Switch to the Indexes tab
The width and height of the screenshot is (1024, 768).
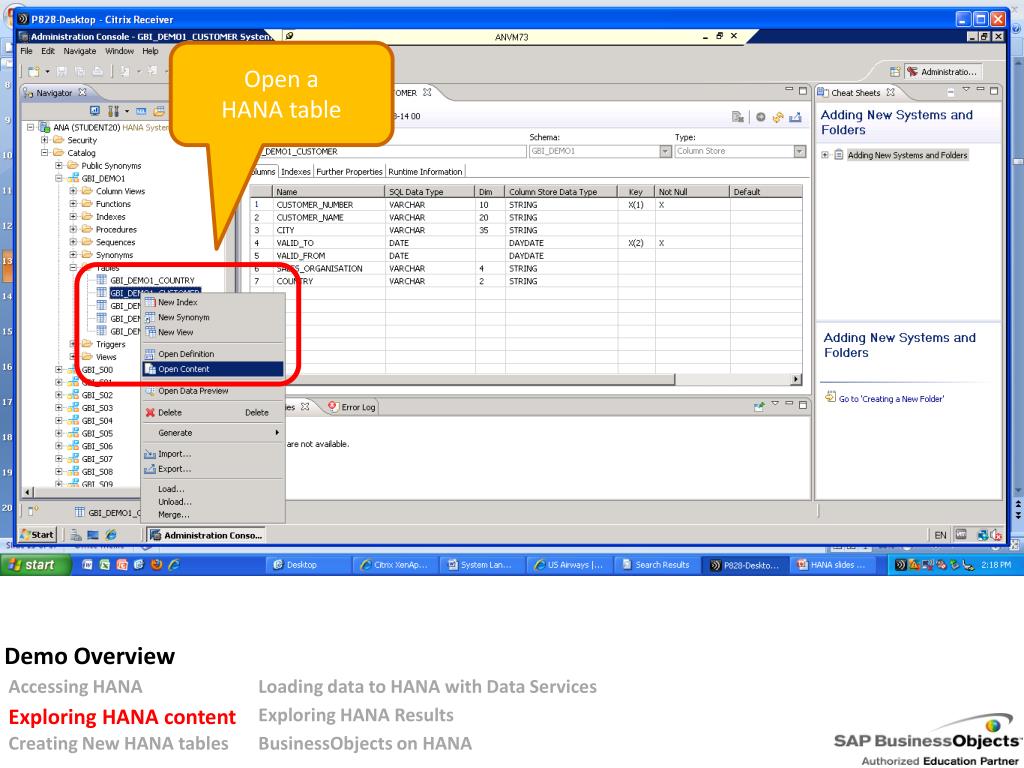point(296,172)
